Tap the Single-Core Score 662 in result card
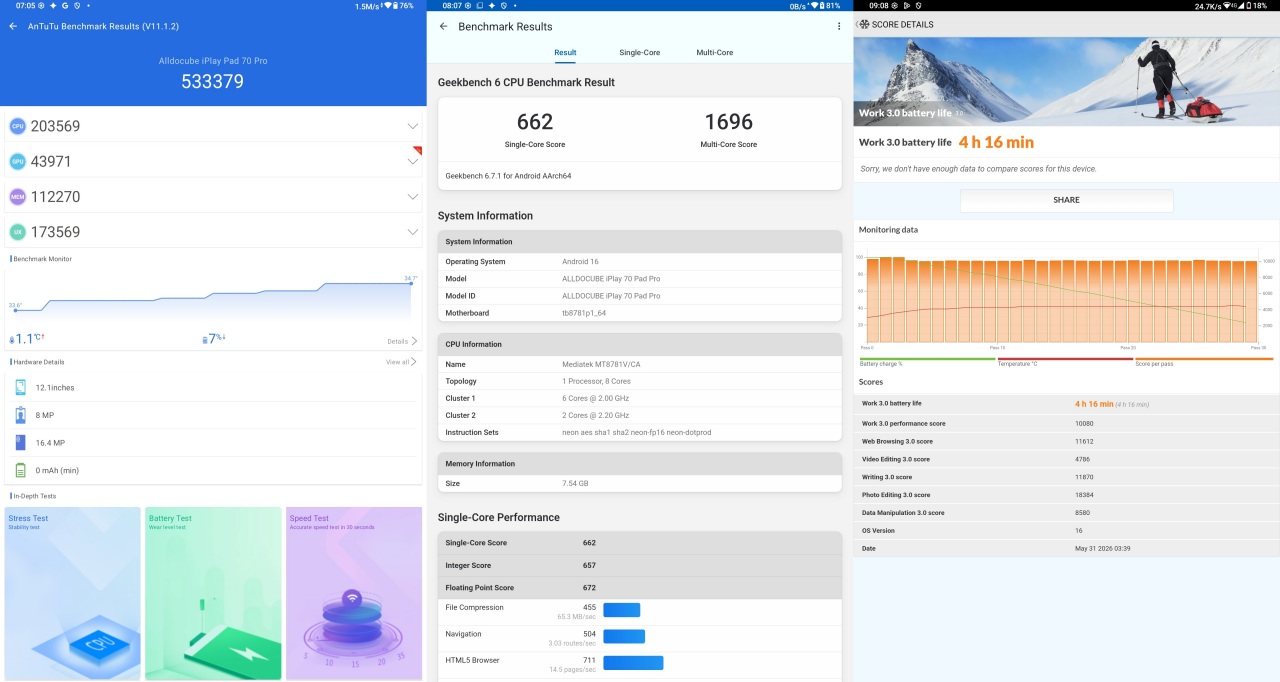 click(535, 122)
